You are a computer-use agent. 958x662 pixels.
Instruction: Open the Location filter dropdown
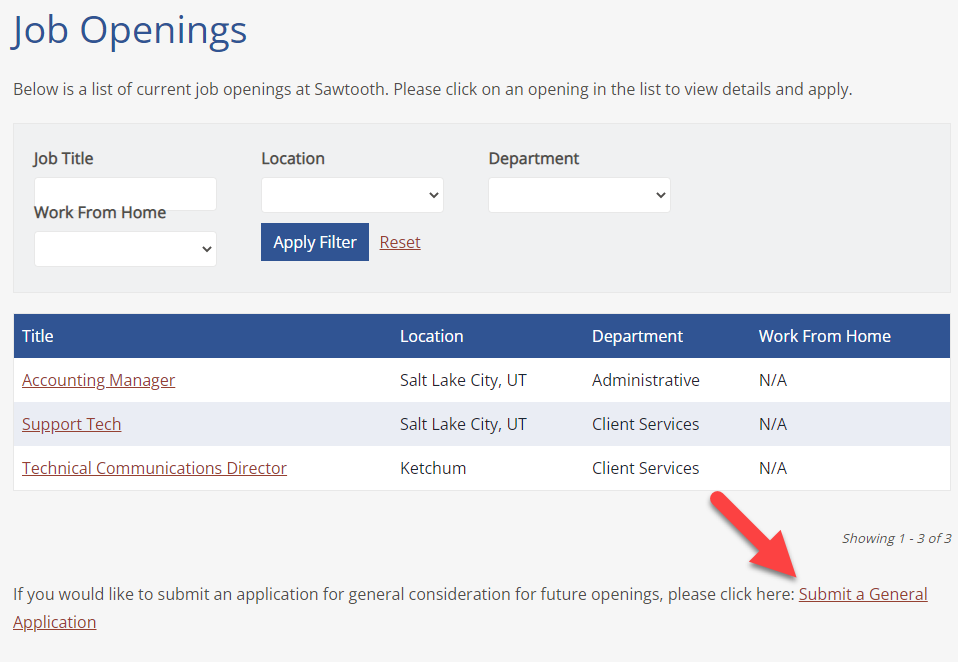click(352, 195)
